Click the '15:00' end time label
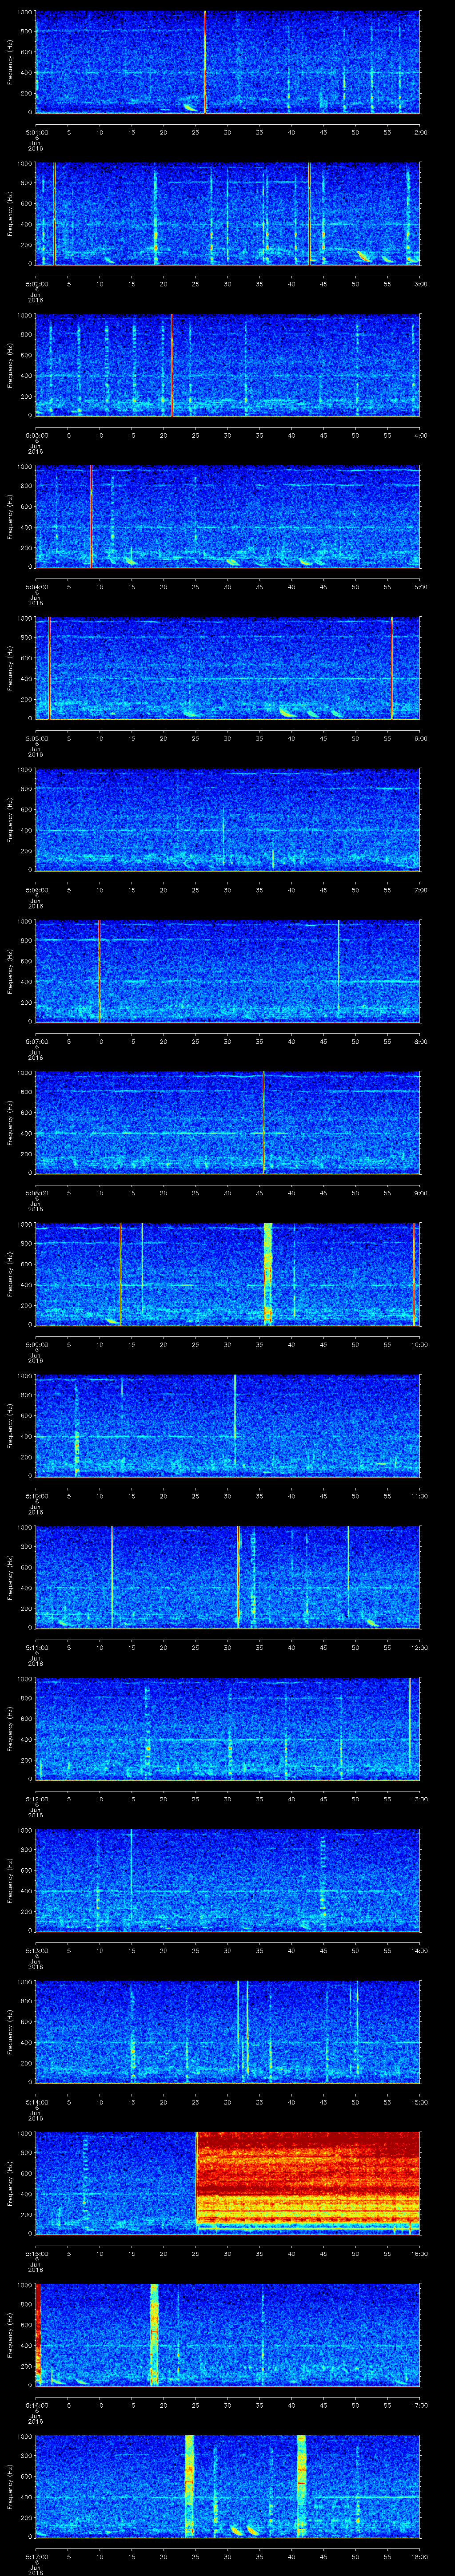This screenshot has height=2576, width=455. tap(419, 2102)
